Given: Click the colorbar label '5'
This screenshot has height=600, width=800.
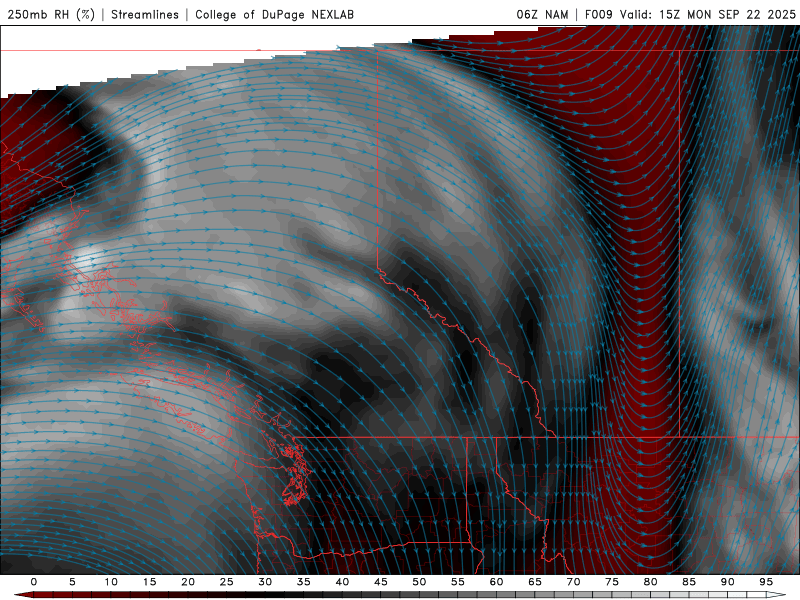Looking at the screenshot, I should click(72, 582).
